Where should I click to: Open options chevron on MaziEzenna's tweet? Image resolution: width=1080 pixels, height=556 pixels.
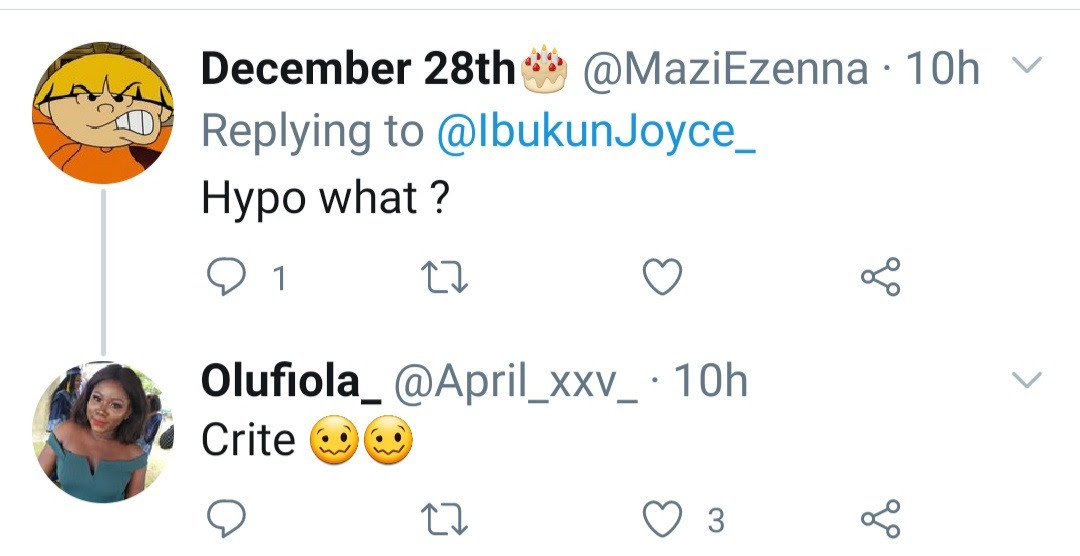pos(1027,67)
